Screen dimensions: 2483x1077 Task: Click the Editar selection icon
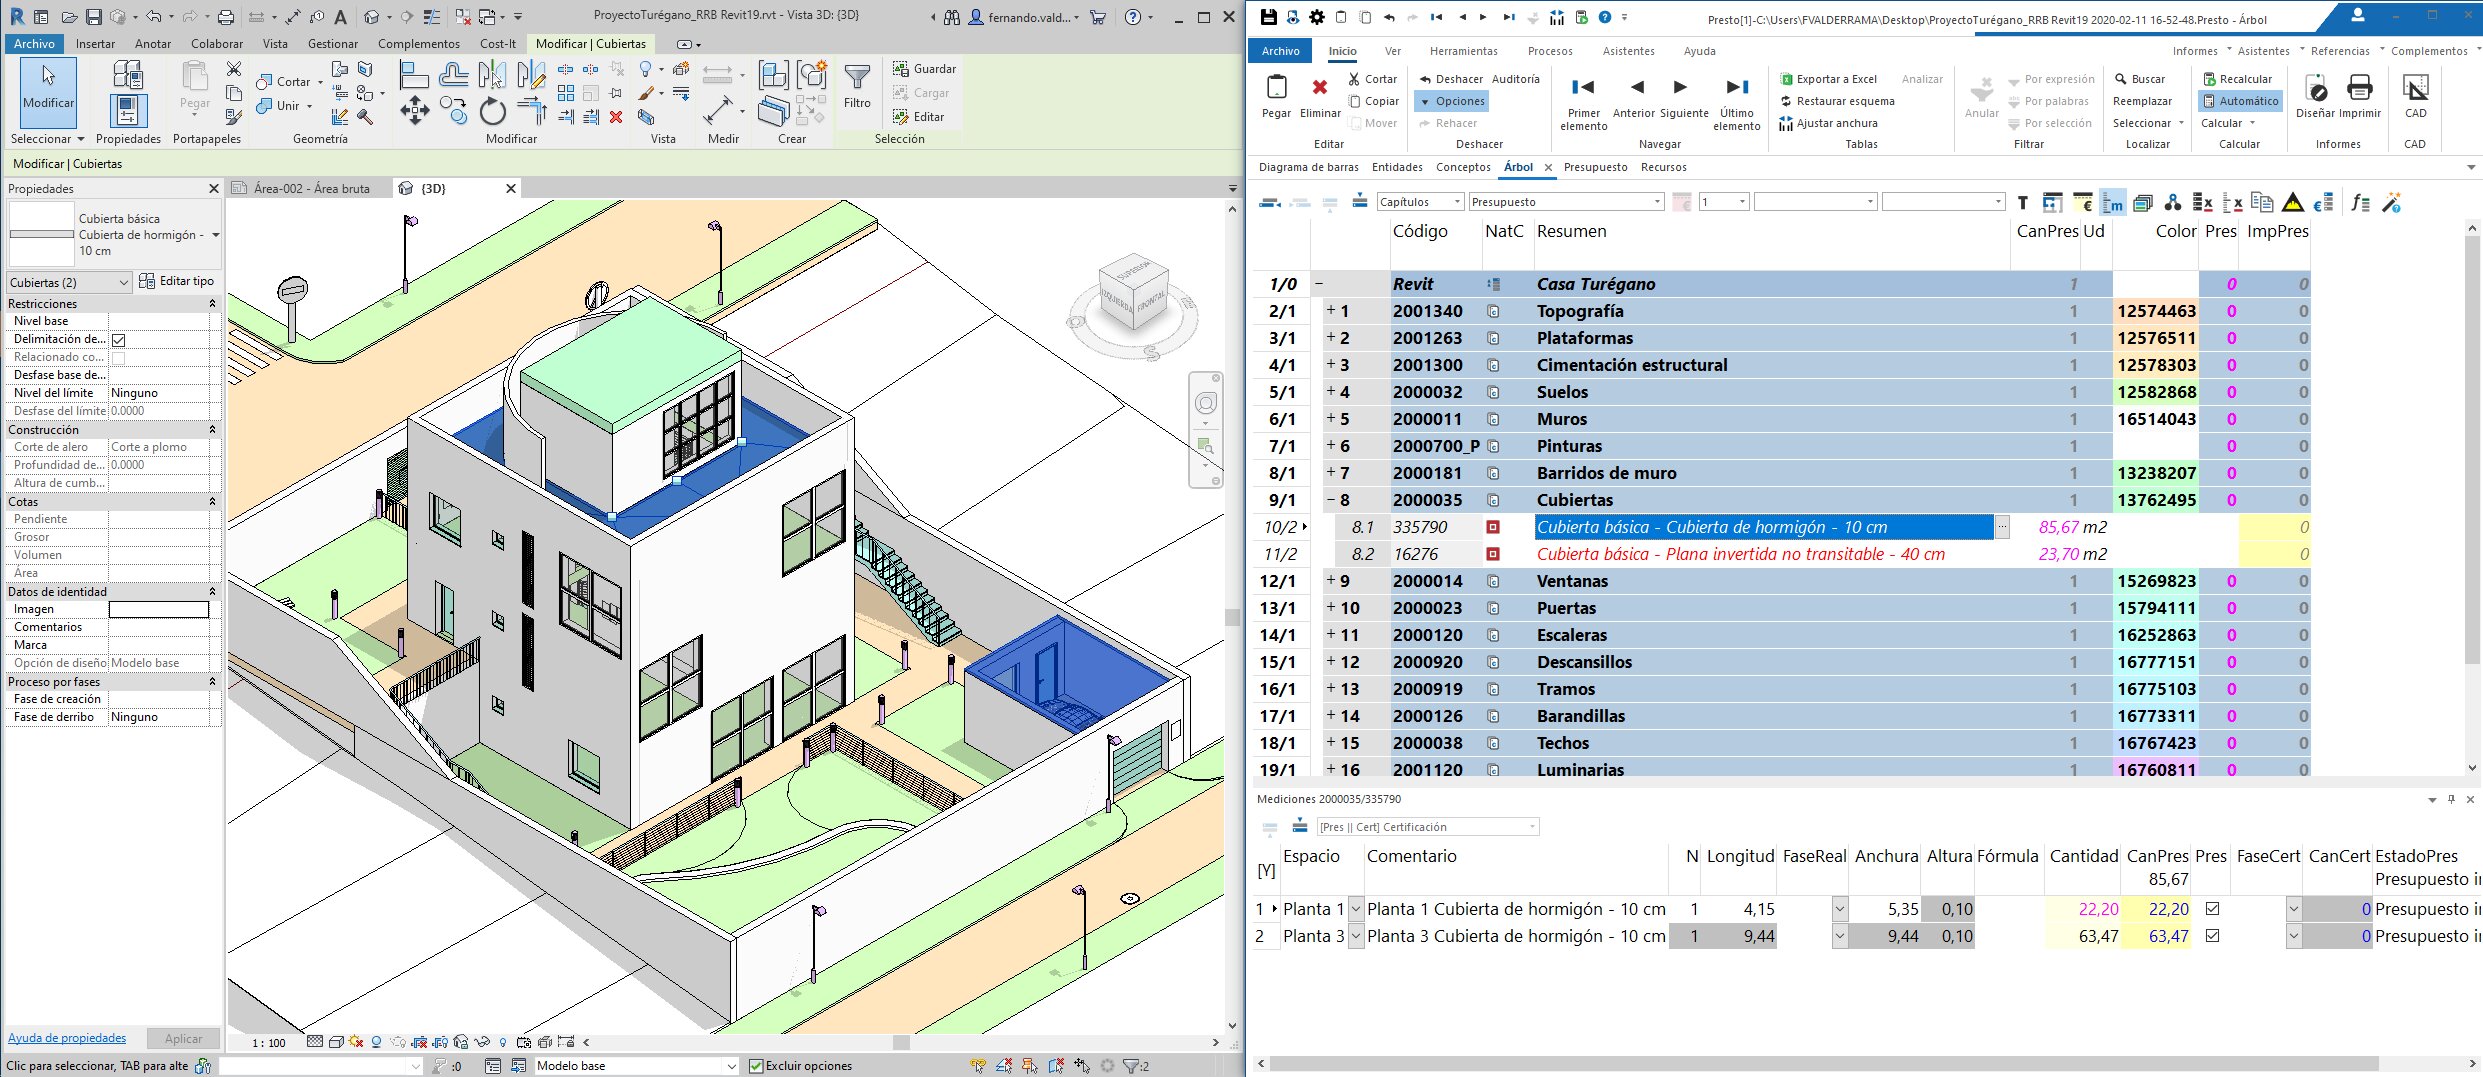[x=918, y=117]
